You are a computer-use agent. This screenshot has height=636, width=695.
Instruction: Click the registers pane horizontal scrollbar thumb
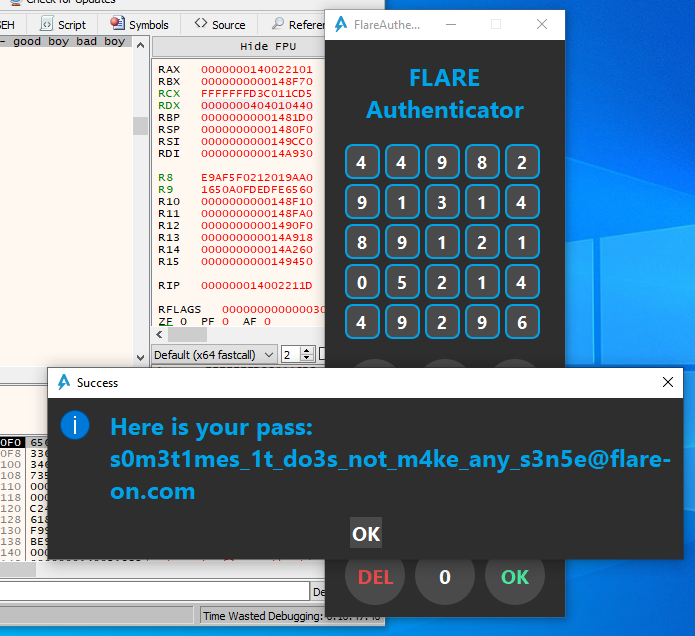[187, 335]
